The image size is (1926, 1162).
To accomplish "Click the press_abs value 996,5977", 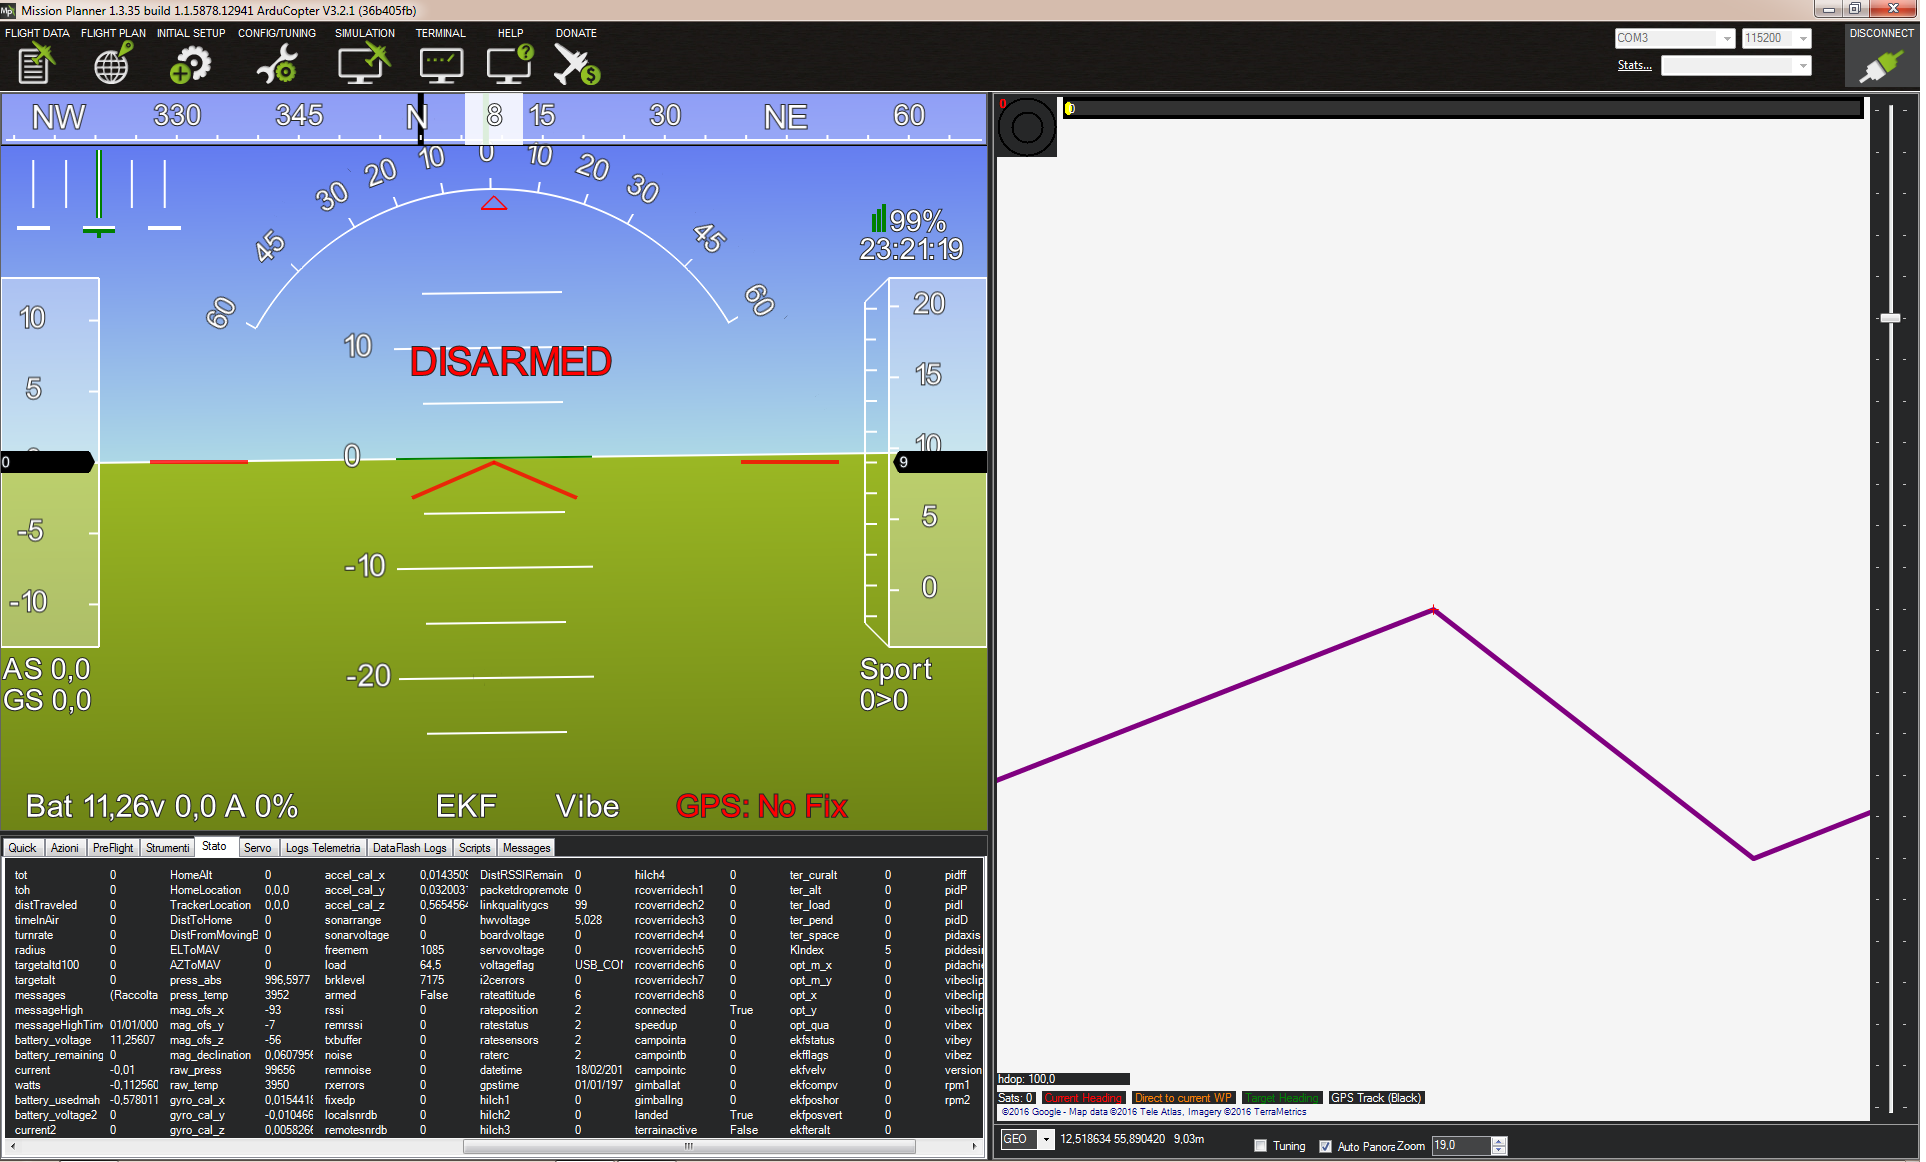I will 288,980.
